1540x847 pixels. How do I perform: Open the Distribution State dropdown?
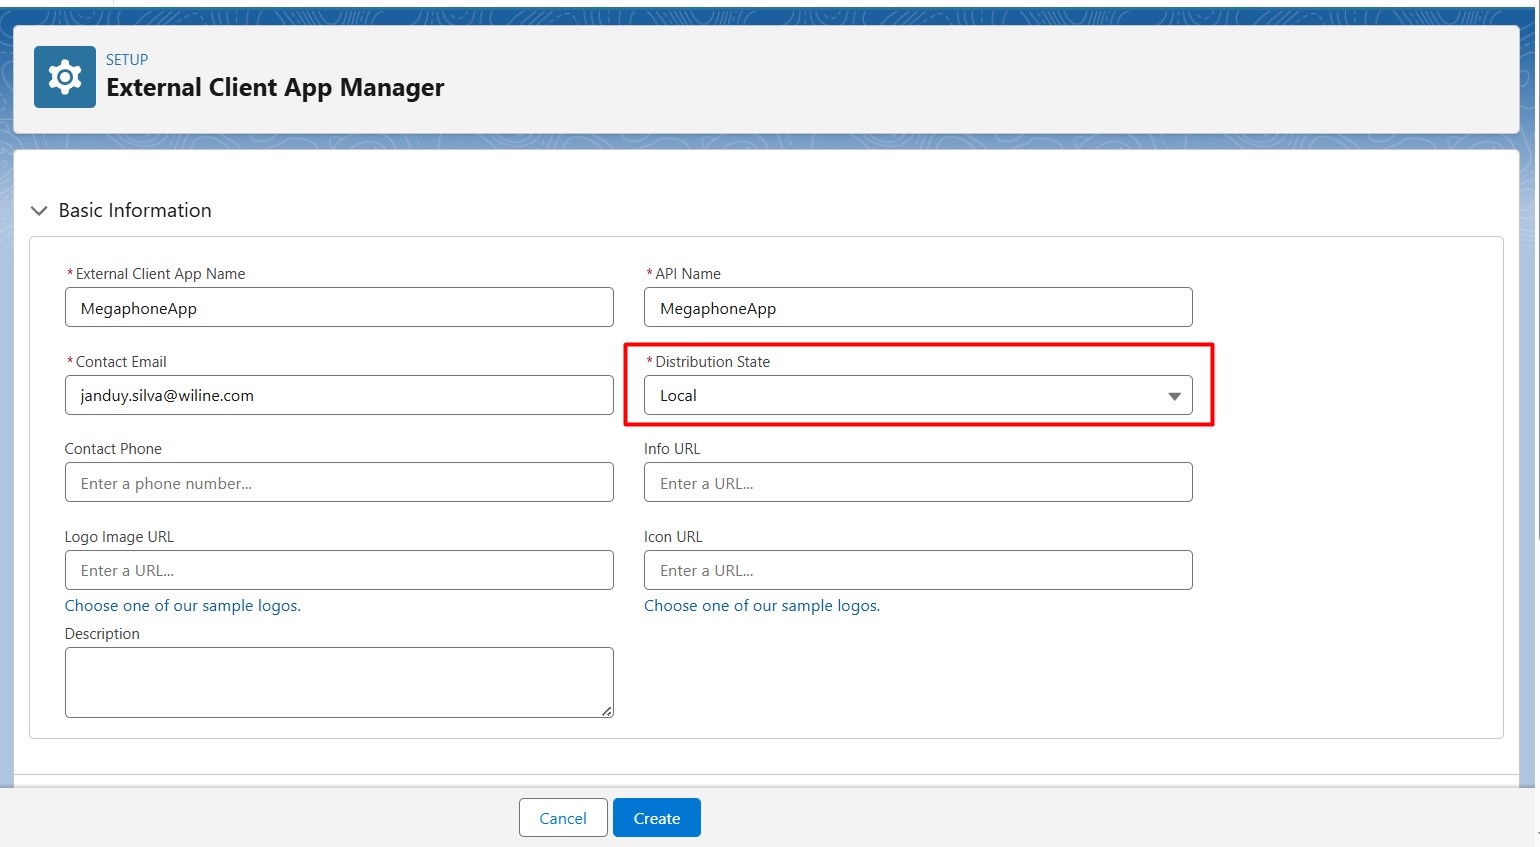pyautogui.click(x=917, y=395)
